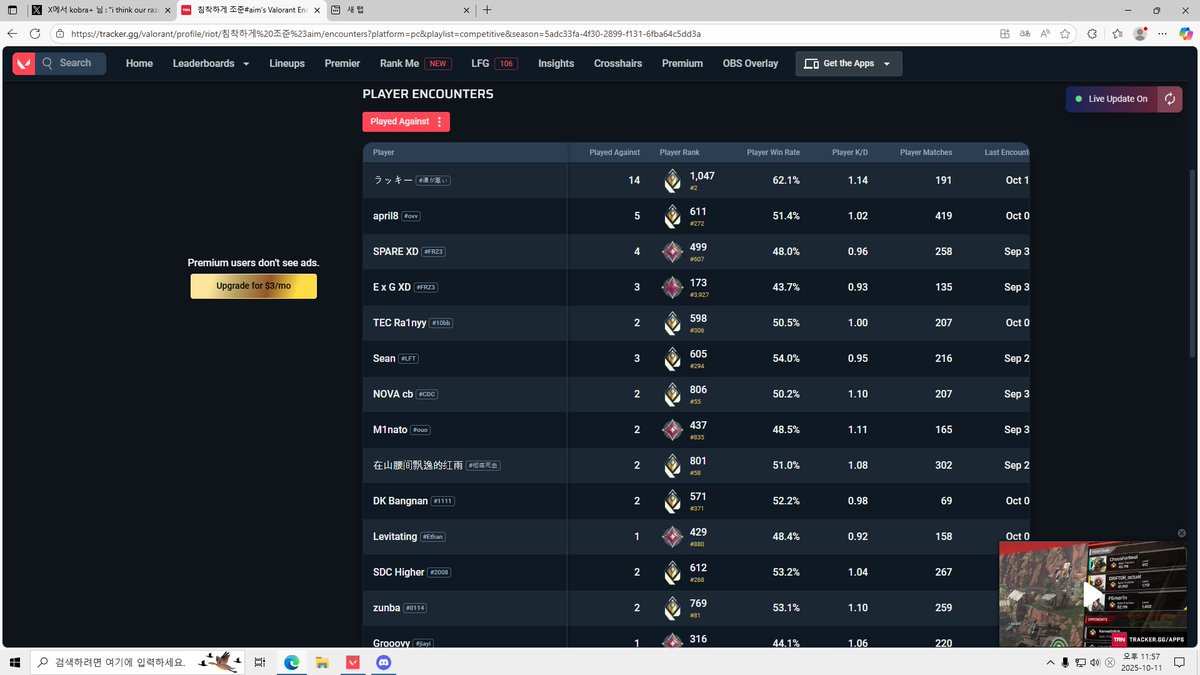Reload the page with refresh icon
This screenshot has width=1200, height=675.
[36, 33]
